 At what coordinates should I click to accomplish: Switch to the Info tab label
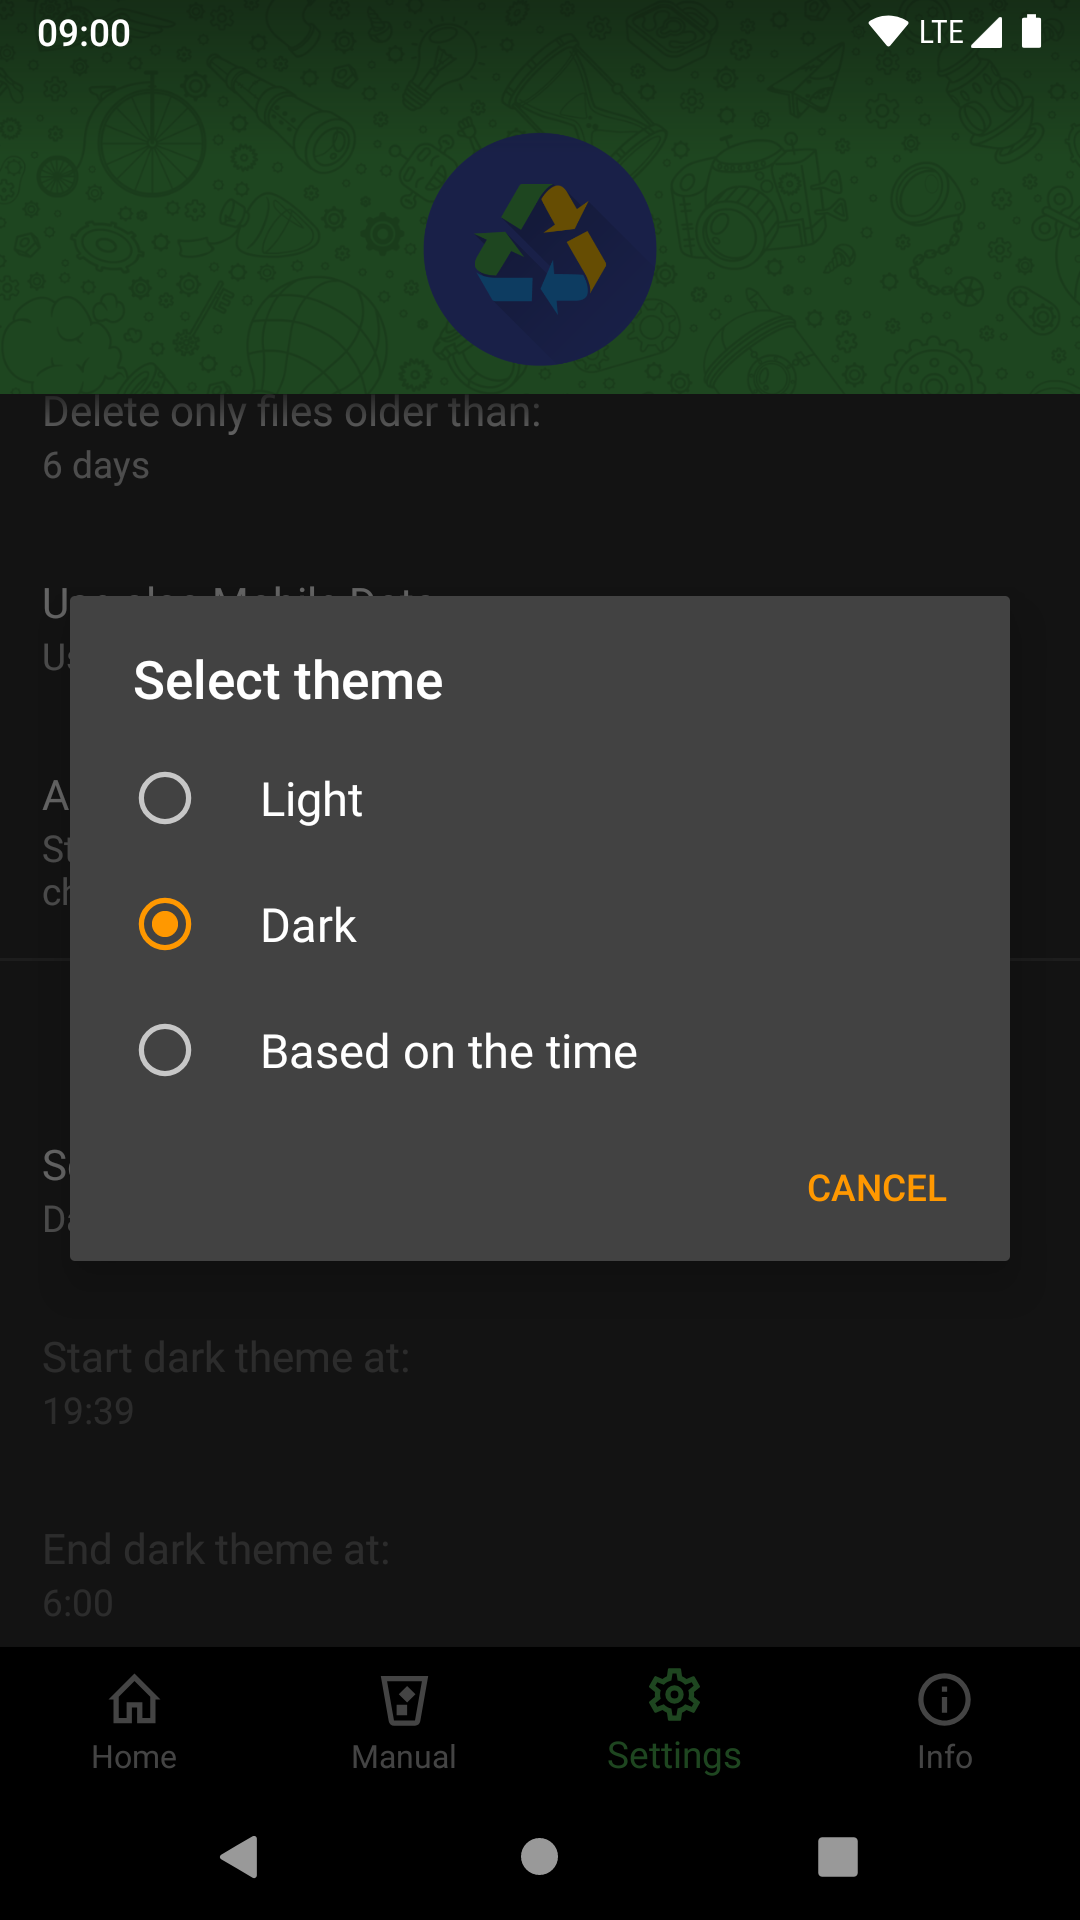945,1757
